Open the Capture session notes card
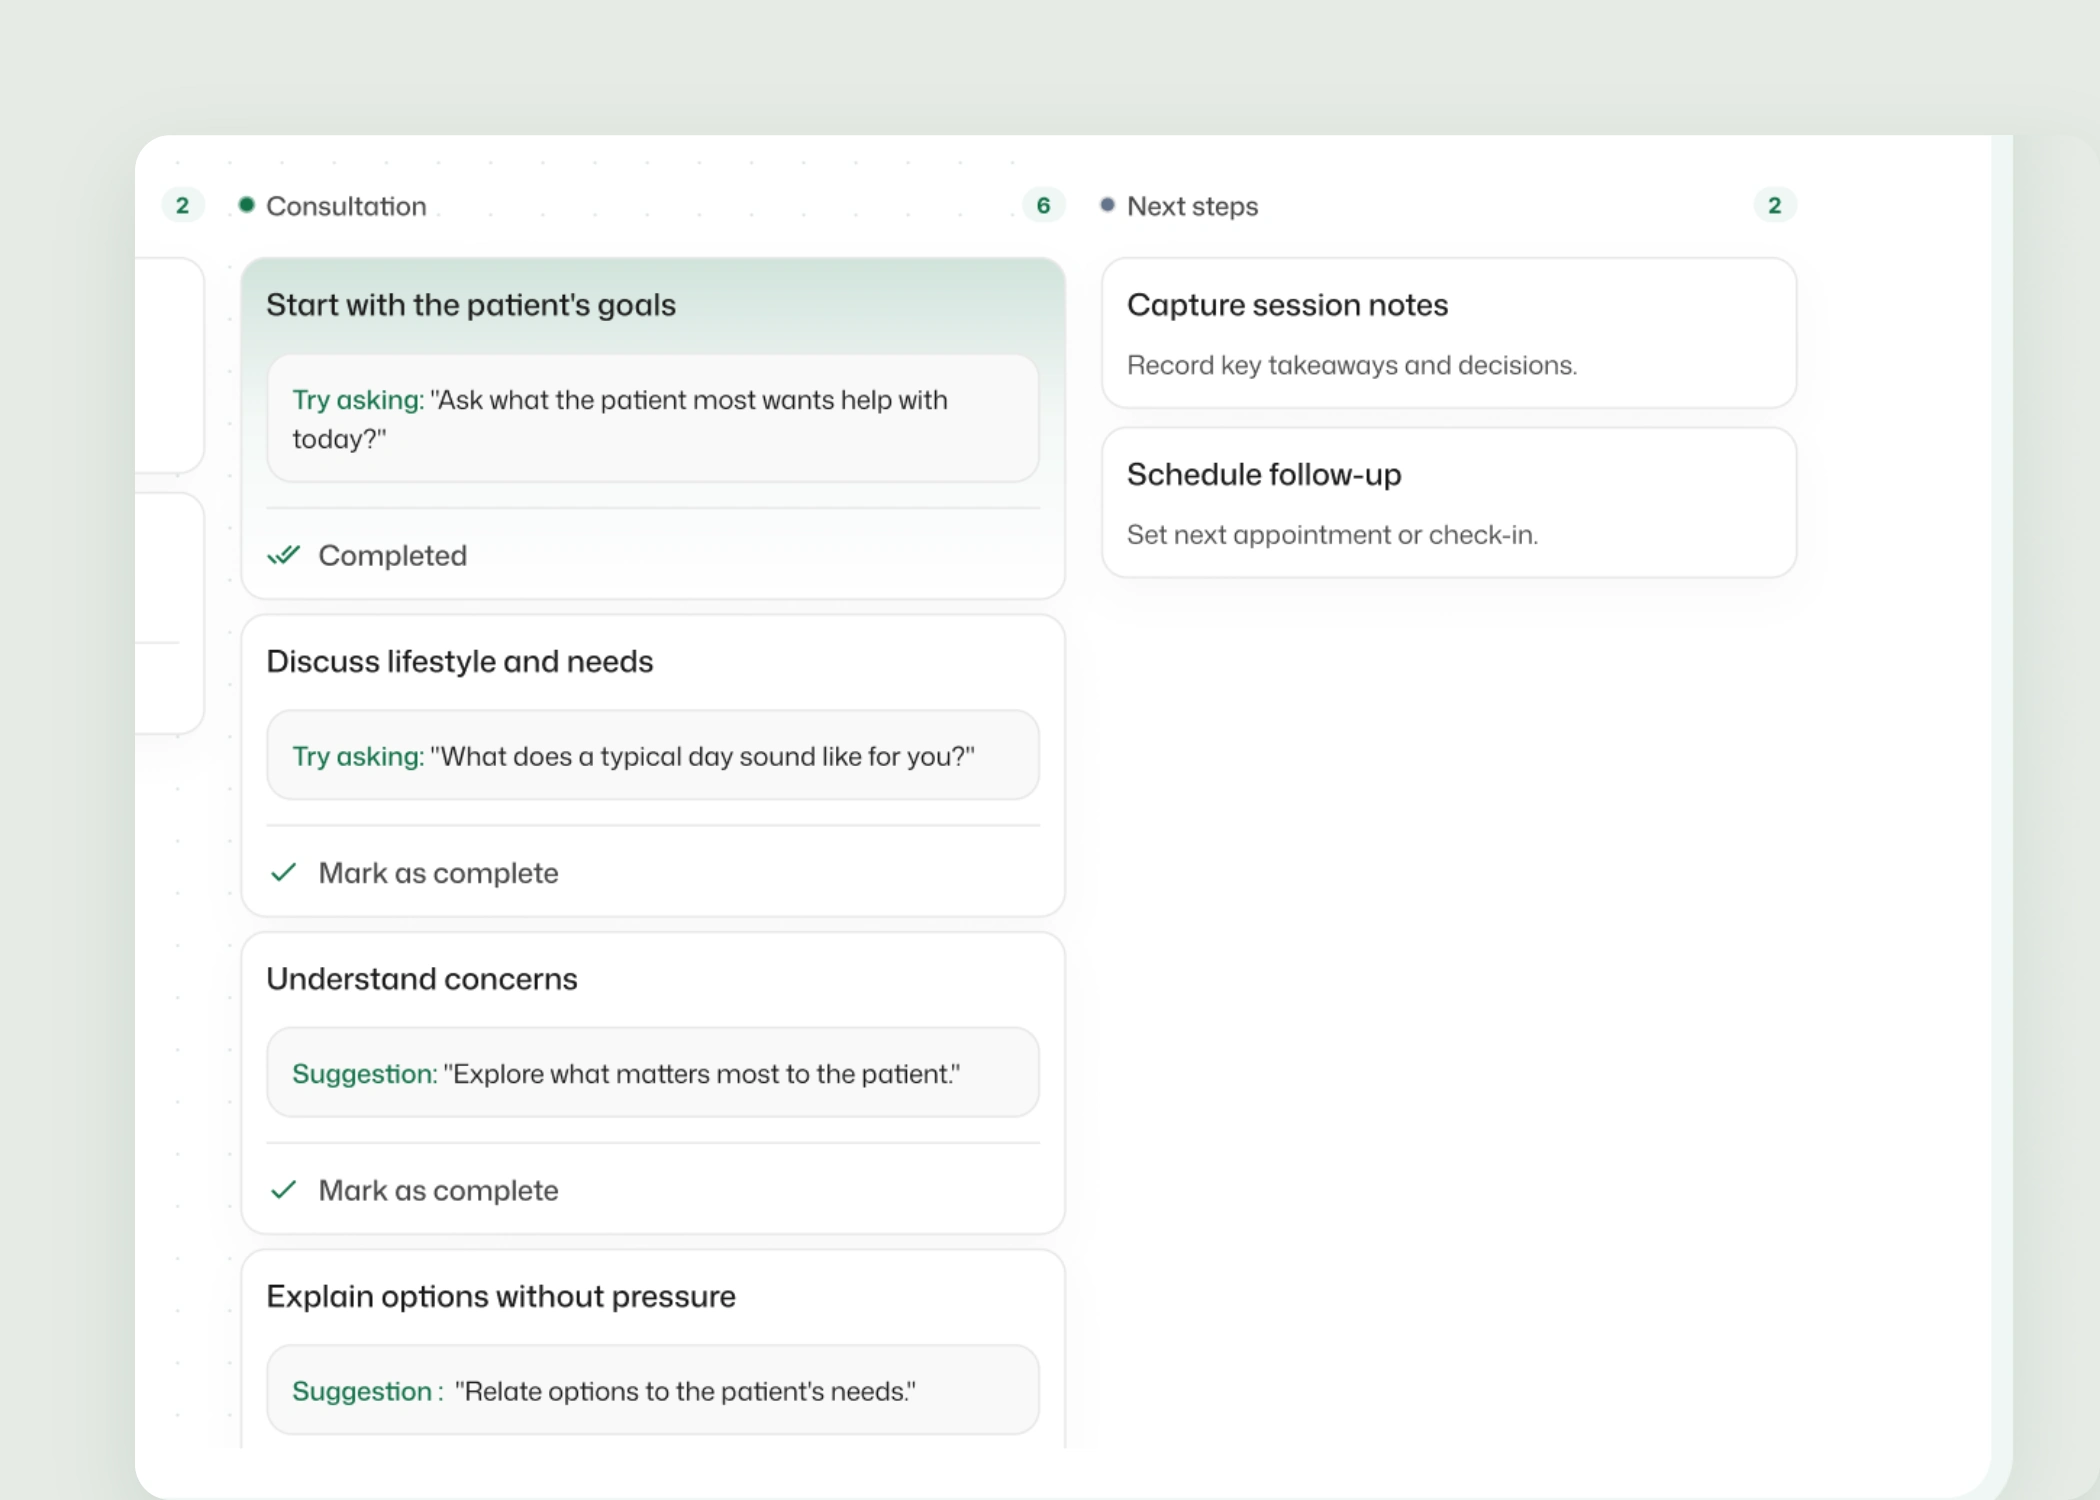 pos(1449,333)
